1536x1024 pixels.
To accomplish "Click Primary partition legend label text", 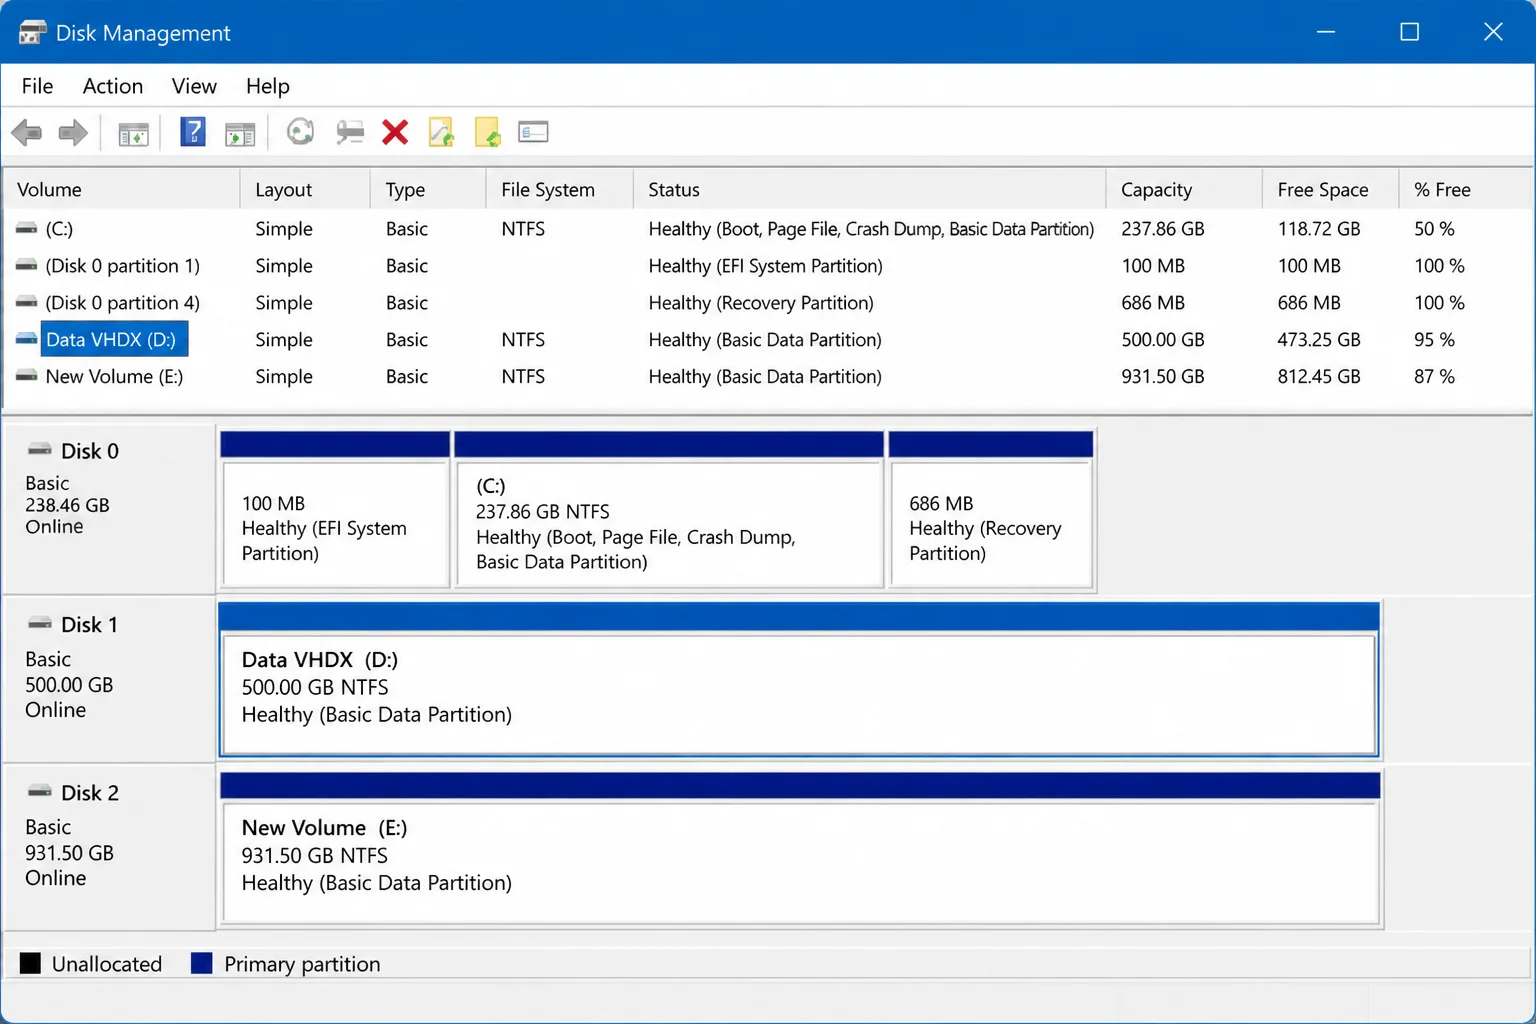I will pyautogui.click(x=302, y=964).
